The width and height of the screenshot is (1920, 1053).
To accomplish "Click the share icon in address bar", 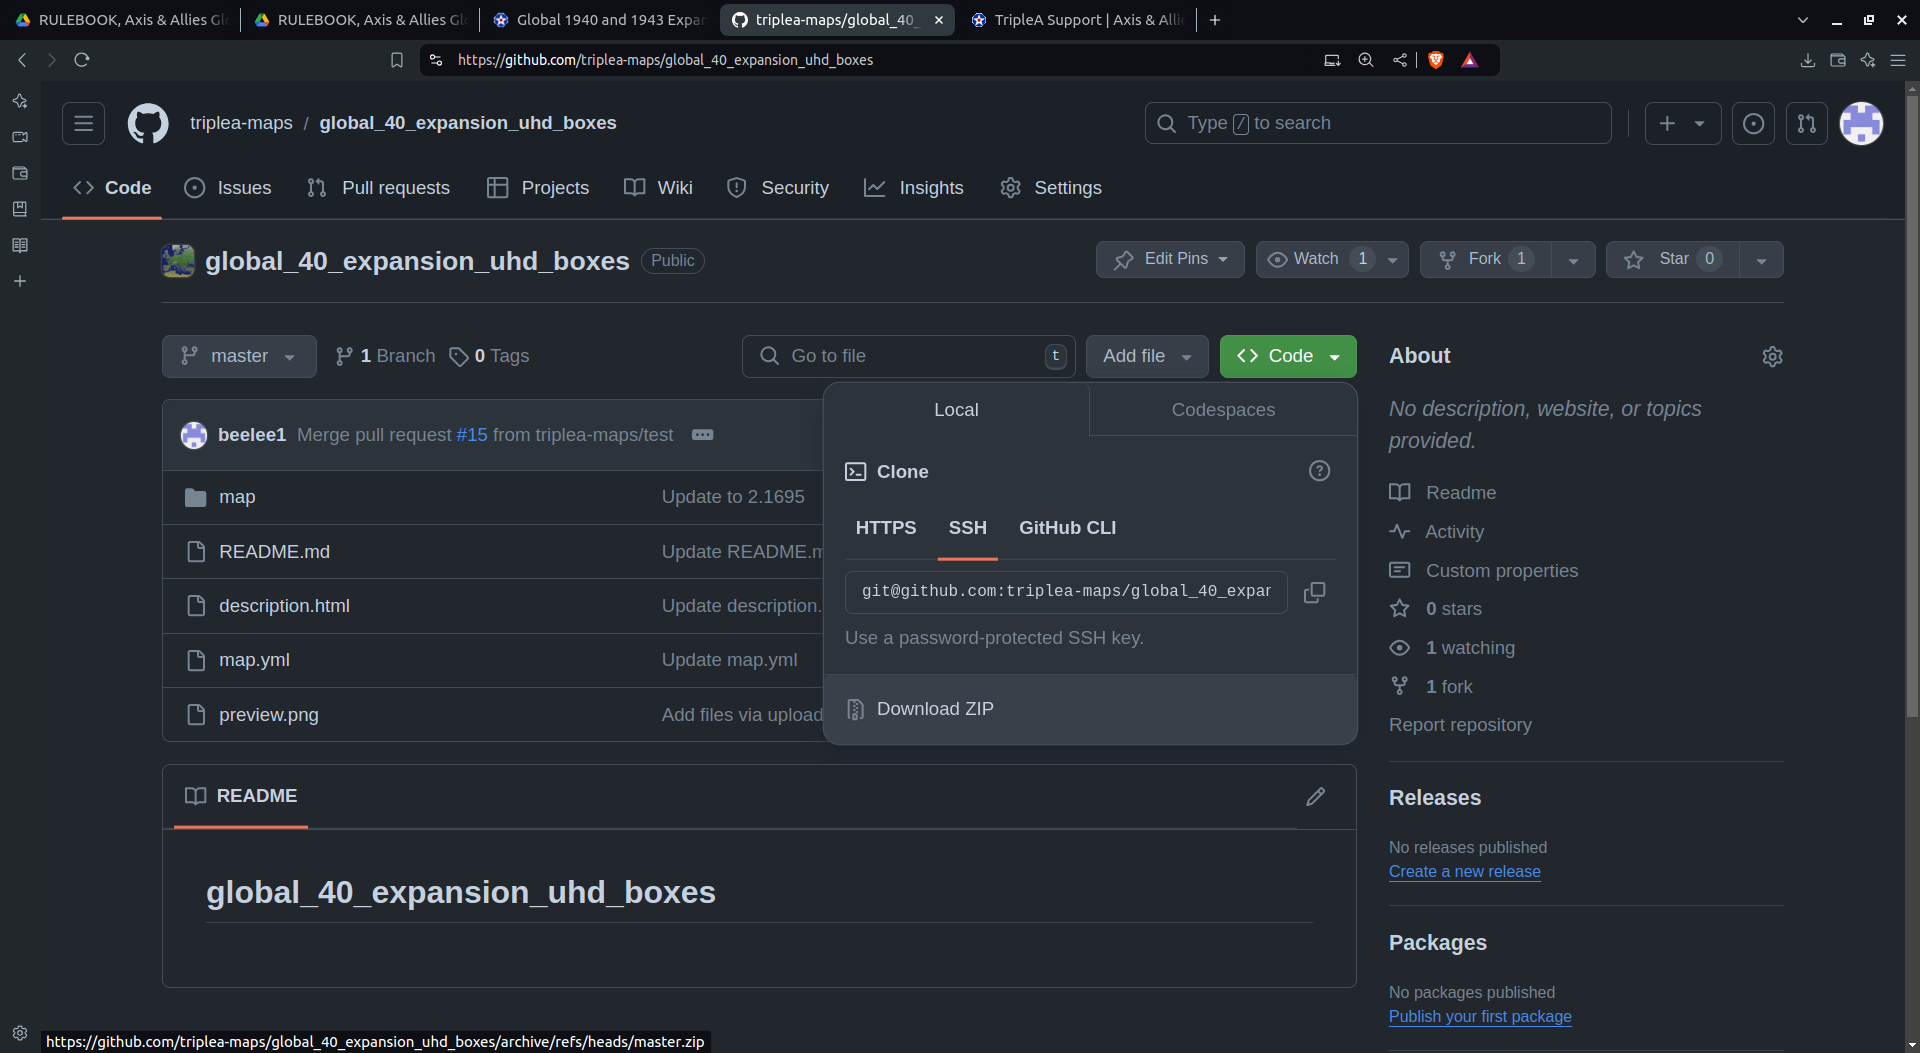I will (x=1399, y=60).
